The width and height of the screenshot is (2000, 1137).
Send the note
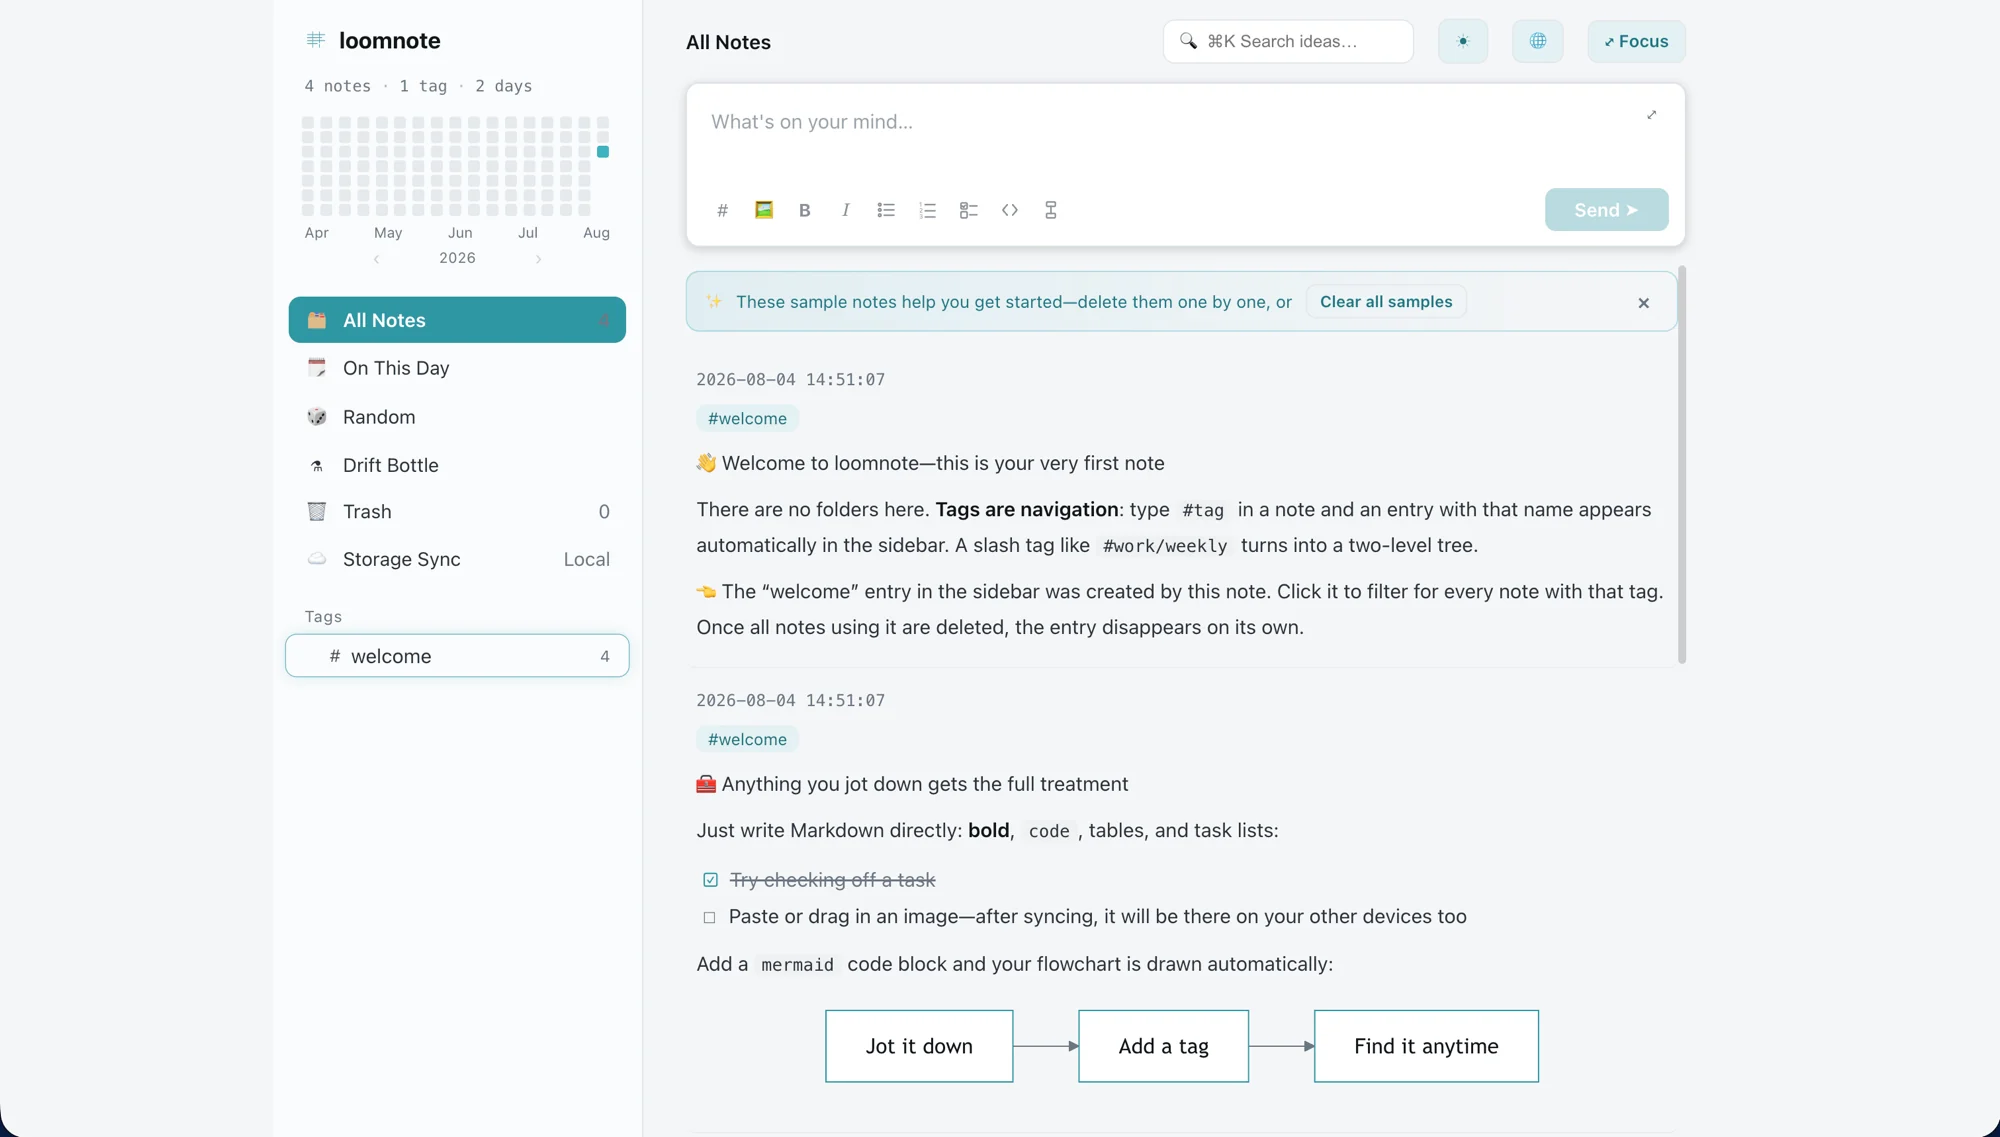pos(1606,210)
